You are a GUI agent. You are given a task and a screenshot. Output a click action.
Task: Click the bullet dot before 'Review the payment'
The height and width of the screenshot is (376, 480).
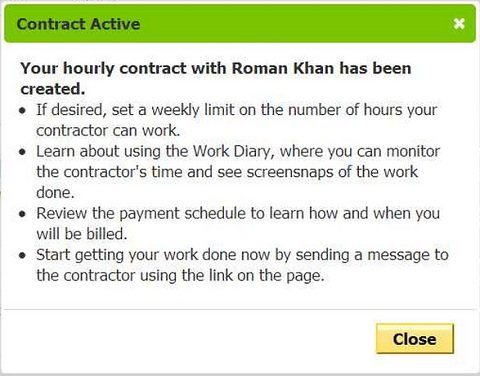[x=22, y=214]
